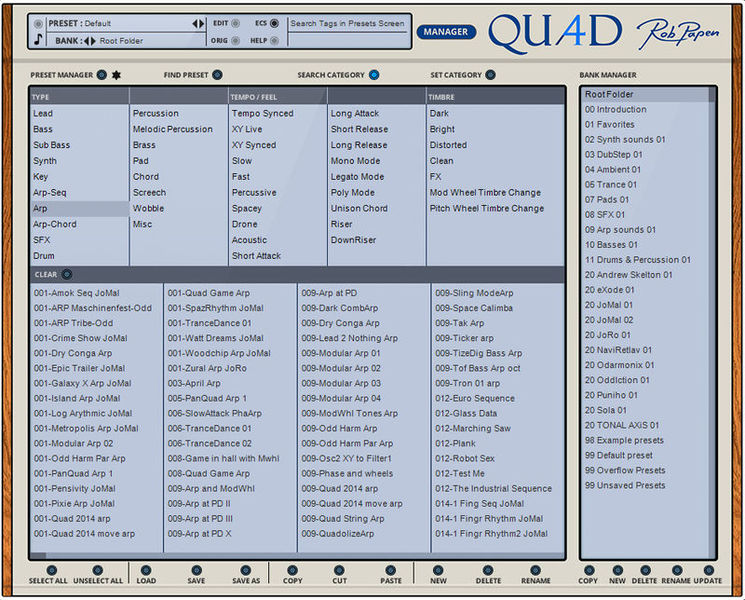Click the MANAGER button
Screen dimensions: 745x600
(446, 32)
